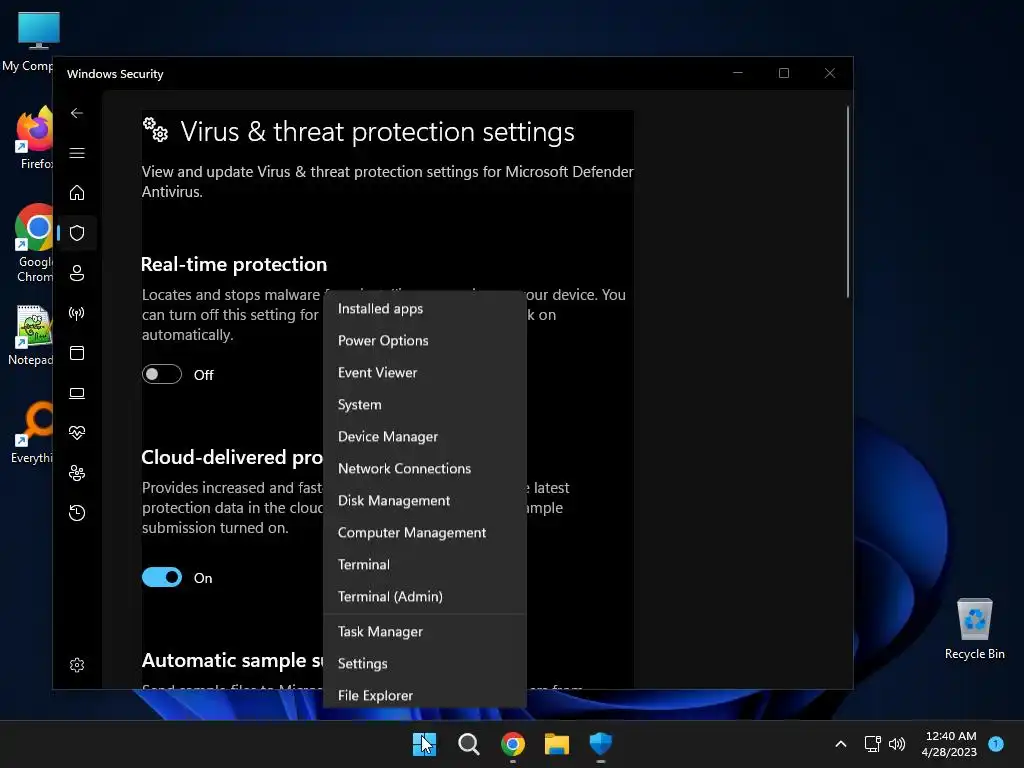Viewport: 1024px width, 768px height.
Task: Open App & browser control icon
Action: [x=77, y=353]
